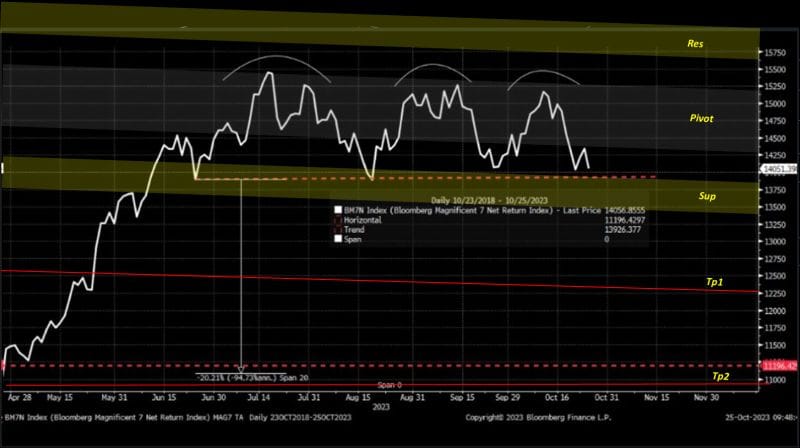Click the 'Nov 15' date axis label
The height and width of the screenshot is (448, 800).
(657, 397)
